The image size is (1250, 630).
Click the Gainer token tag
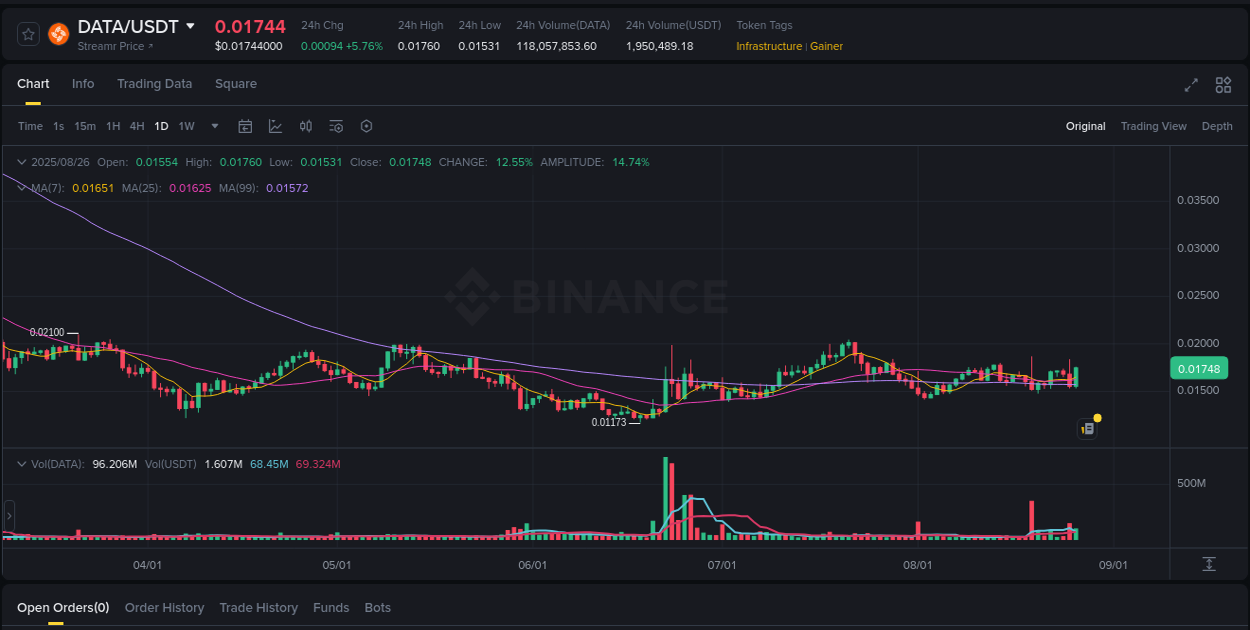[x=827, y=46]
